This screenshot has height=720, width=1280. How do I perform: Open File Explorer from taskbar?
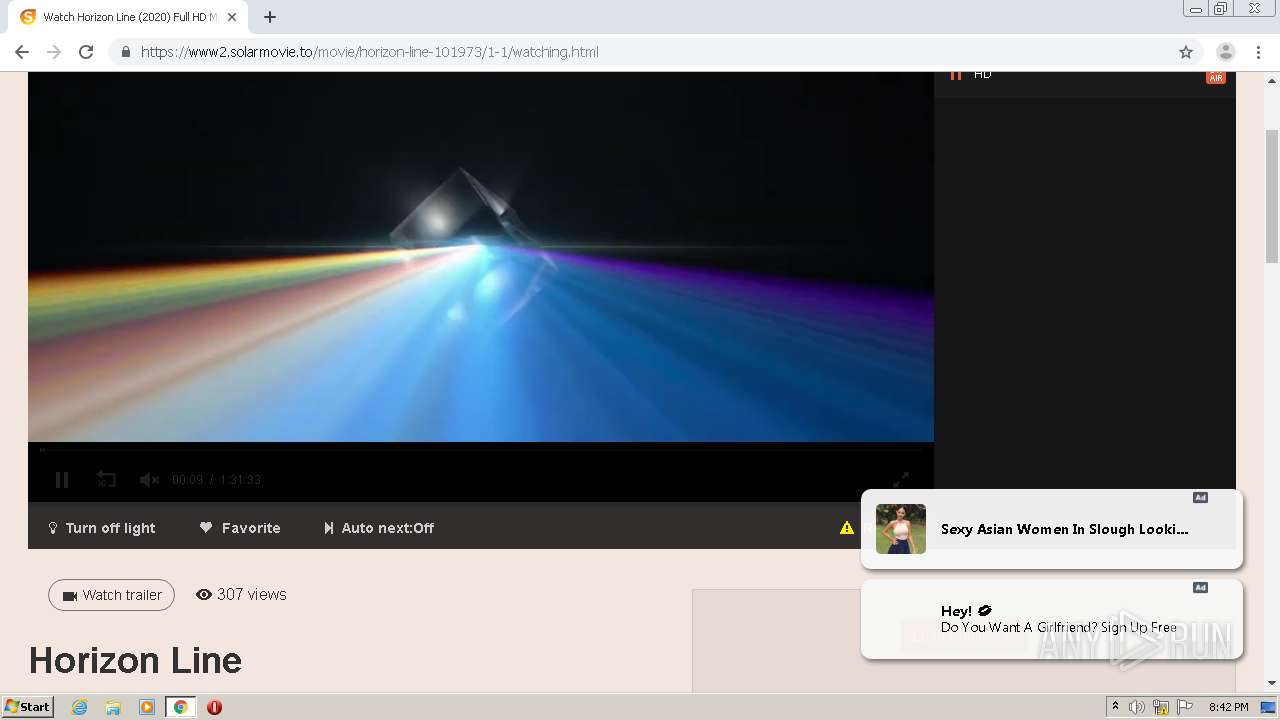(113, 707)
